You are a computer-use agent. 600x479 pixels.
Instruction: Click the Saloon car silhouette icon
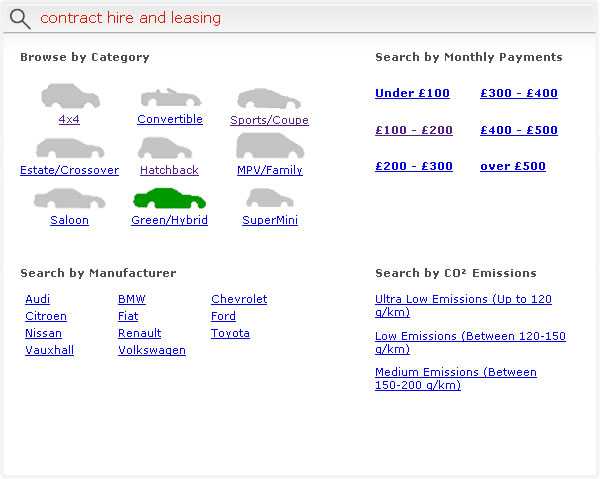tap(69, 198)
